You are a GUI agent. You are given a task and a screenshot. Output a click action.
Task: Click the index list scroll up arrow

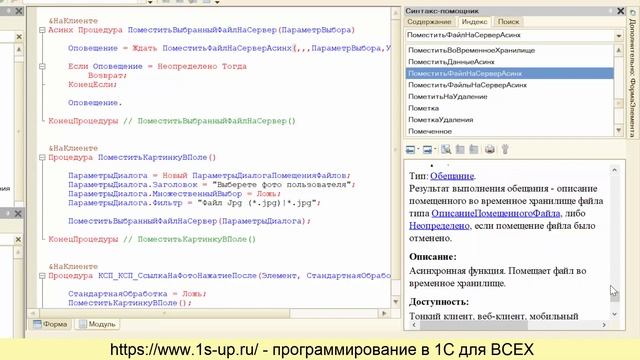[x=619, y=50]
